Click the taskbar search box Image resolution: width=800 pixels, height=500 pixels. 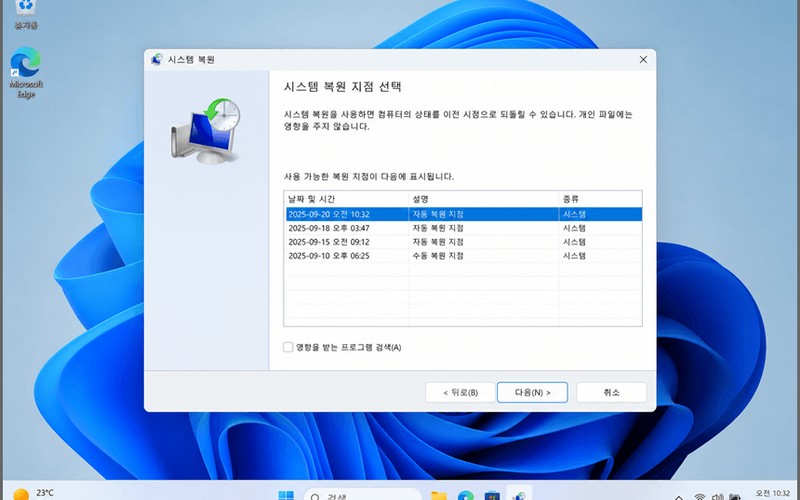click(x=363, y=496)
